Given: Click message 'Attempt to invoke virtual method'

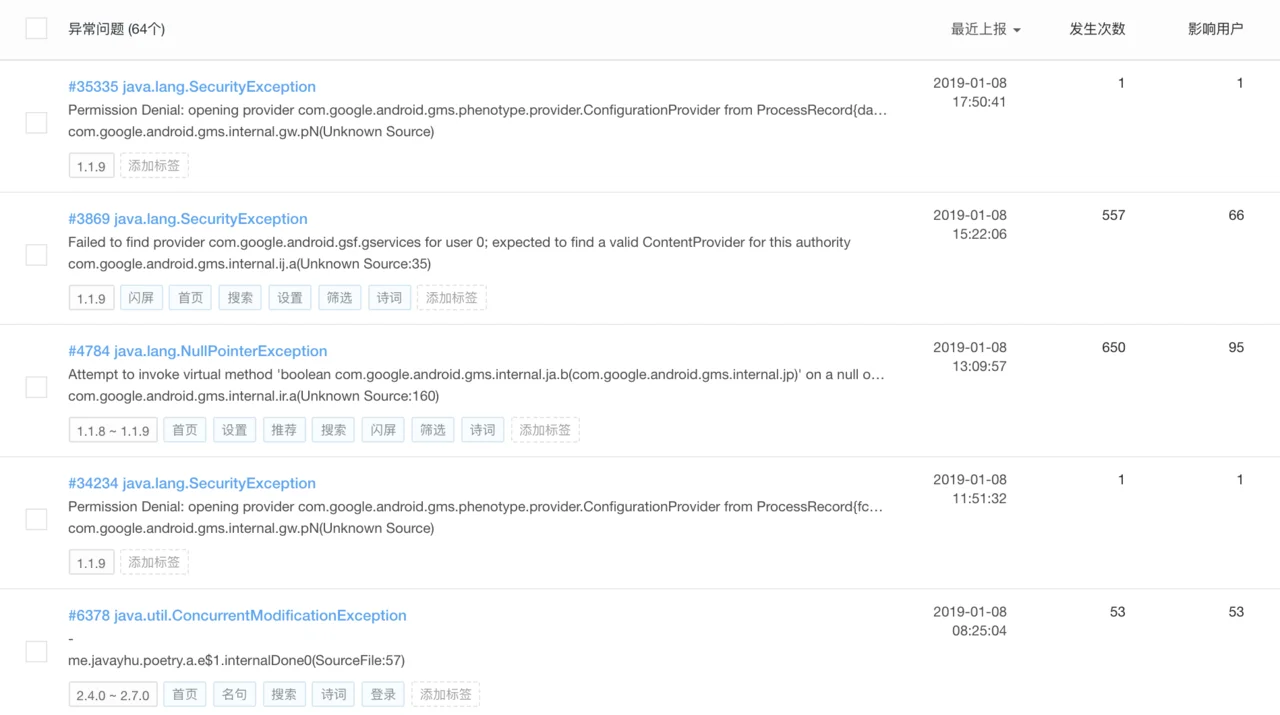Looking at the screenshot, I should (x=476, y=374).
